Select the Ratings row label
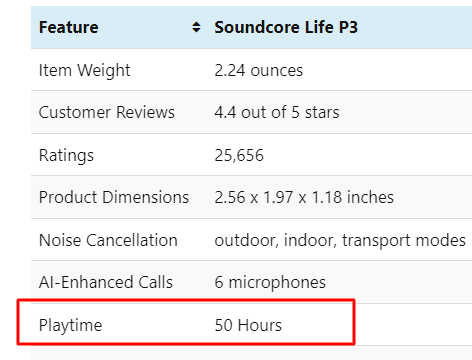 66,155
